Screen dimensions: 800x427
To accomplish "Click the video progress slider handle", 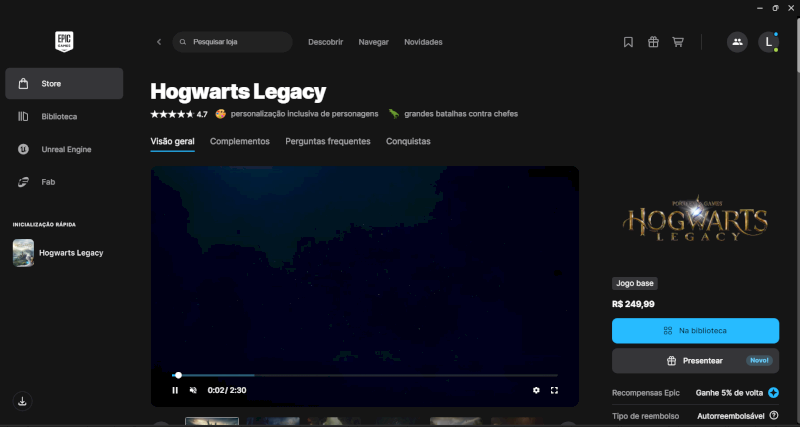I will [x=178, y=375].
